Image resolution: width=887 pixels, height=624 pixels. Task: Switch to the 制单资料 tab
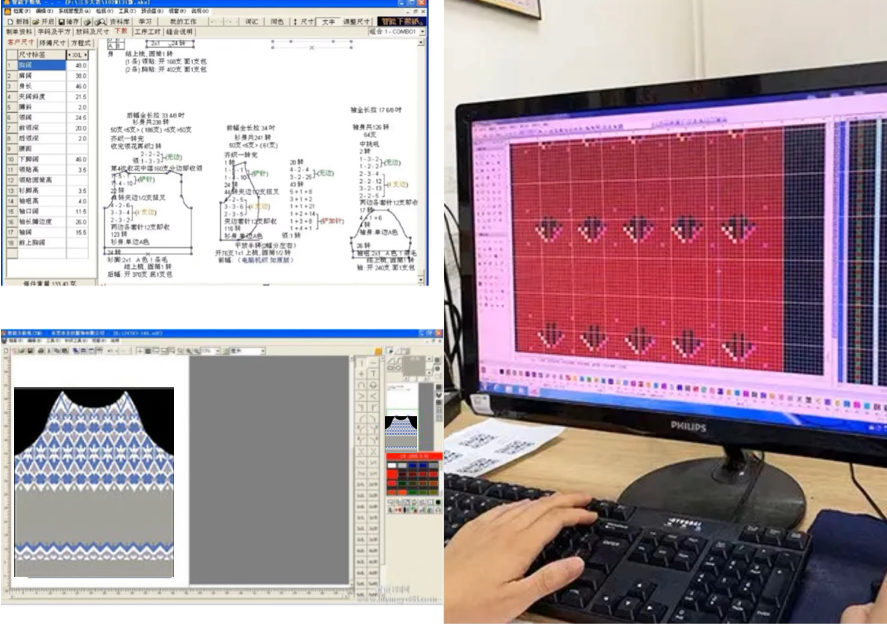[19, 32]
